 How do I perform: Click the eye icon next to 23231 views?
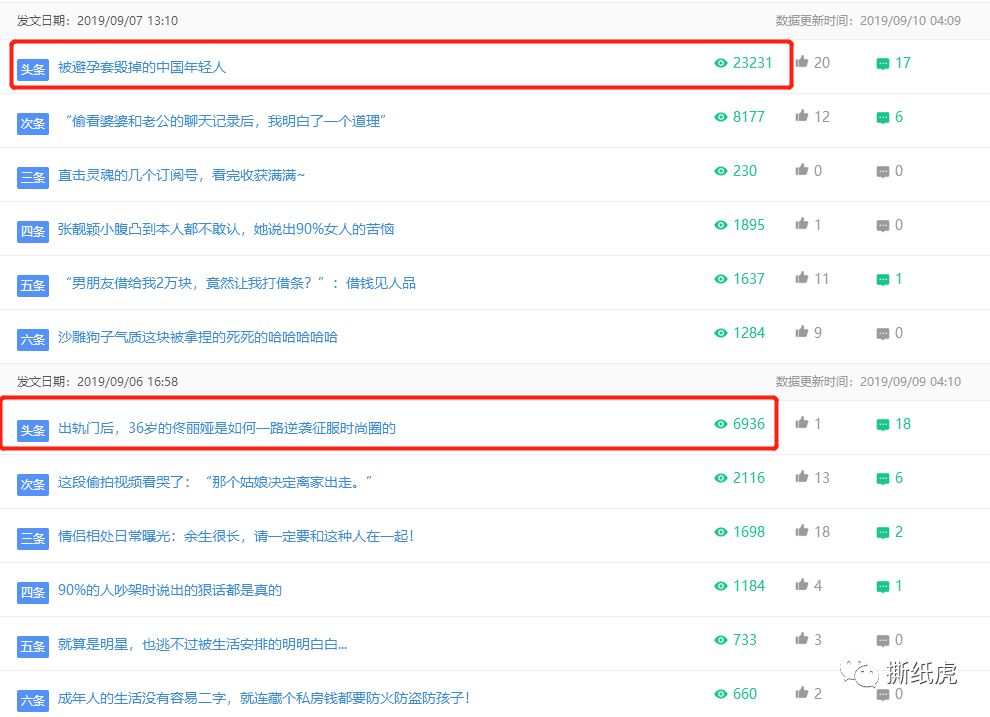coord(720,62)
